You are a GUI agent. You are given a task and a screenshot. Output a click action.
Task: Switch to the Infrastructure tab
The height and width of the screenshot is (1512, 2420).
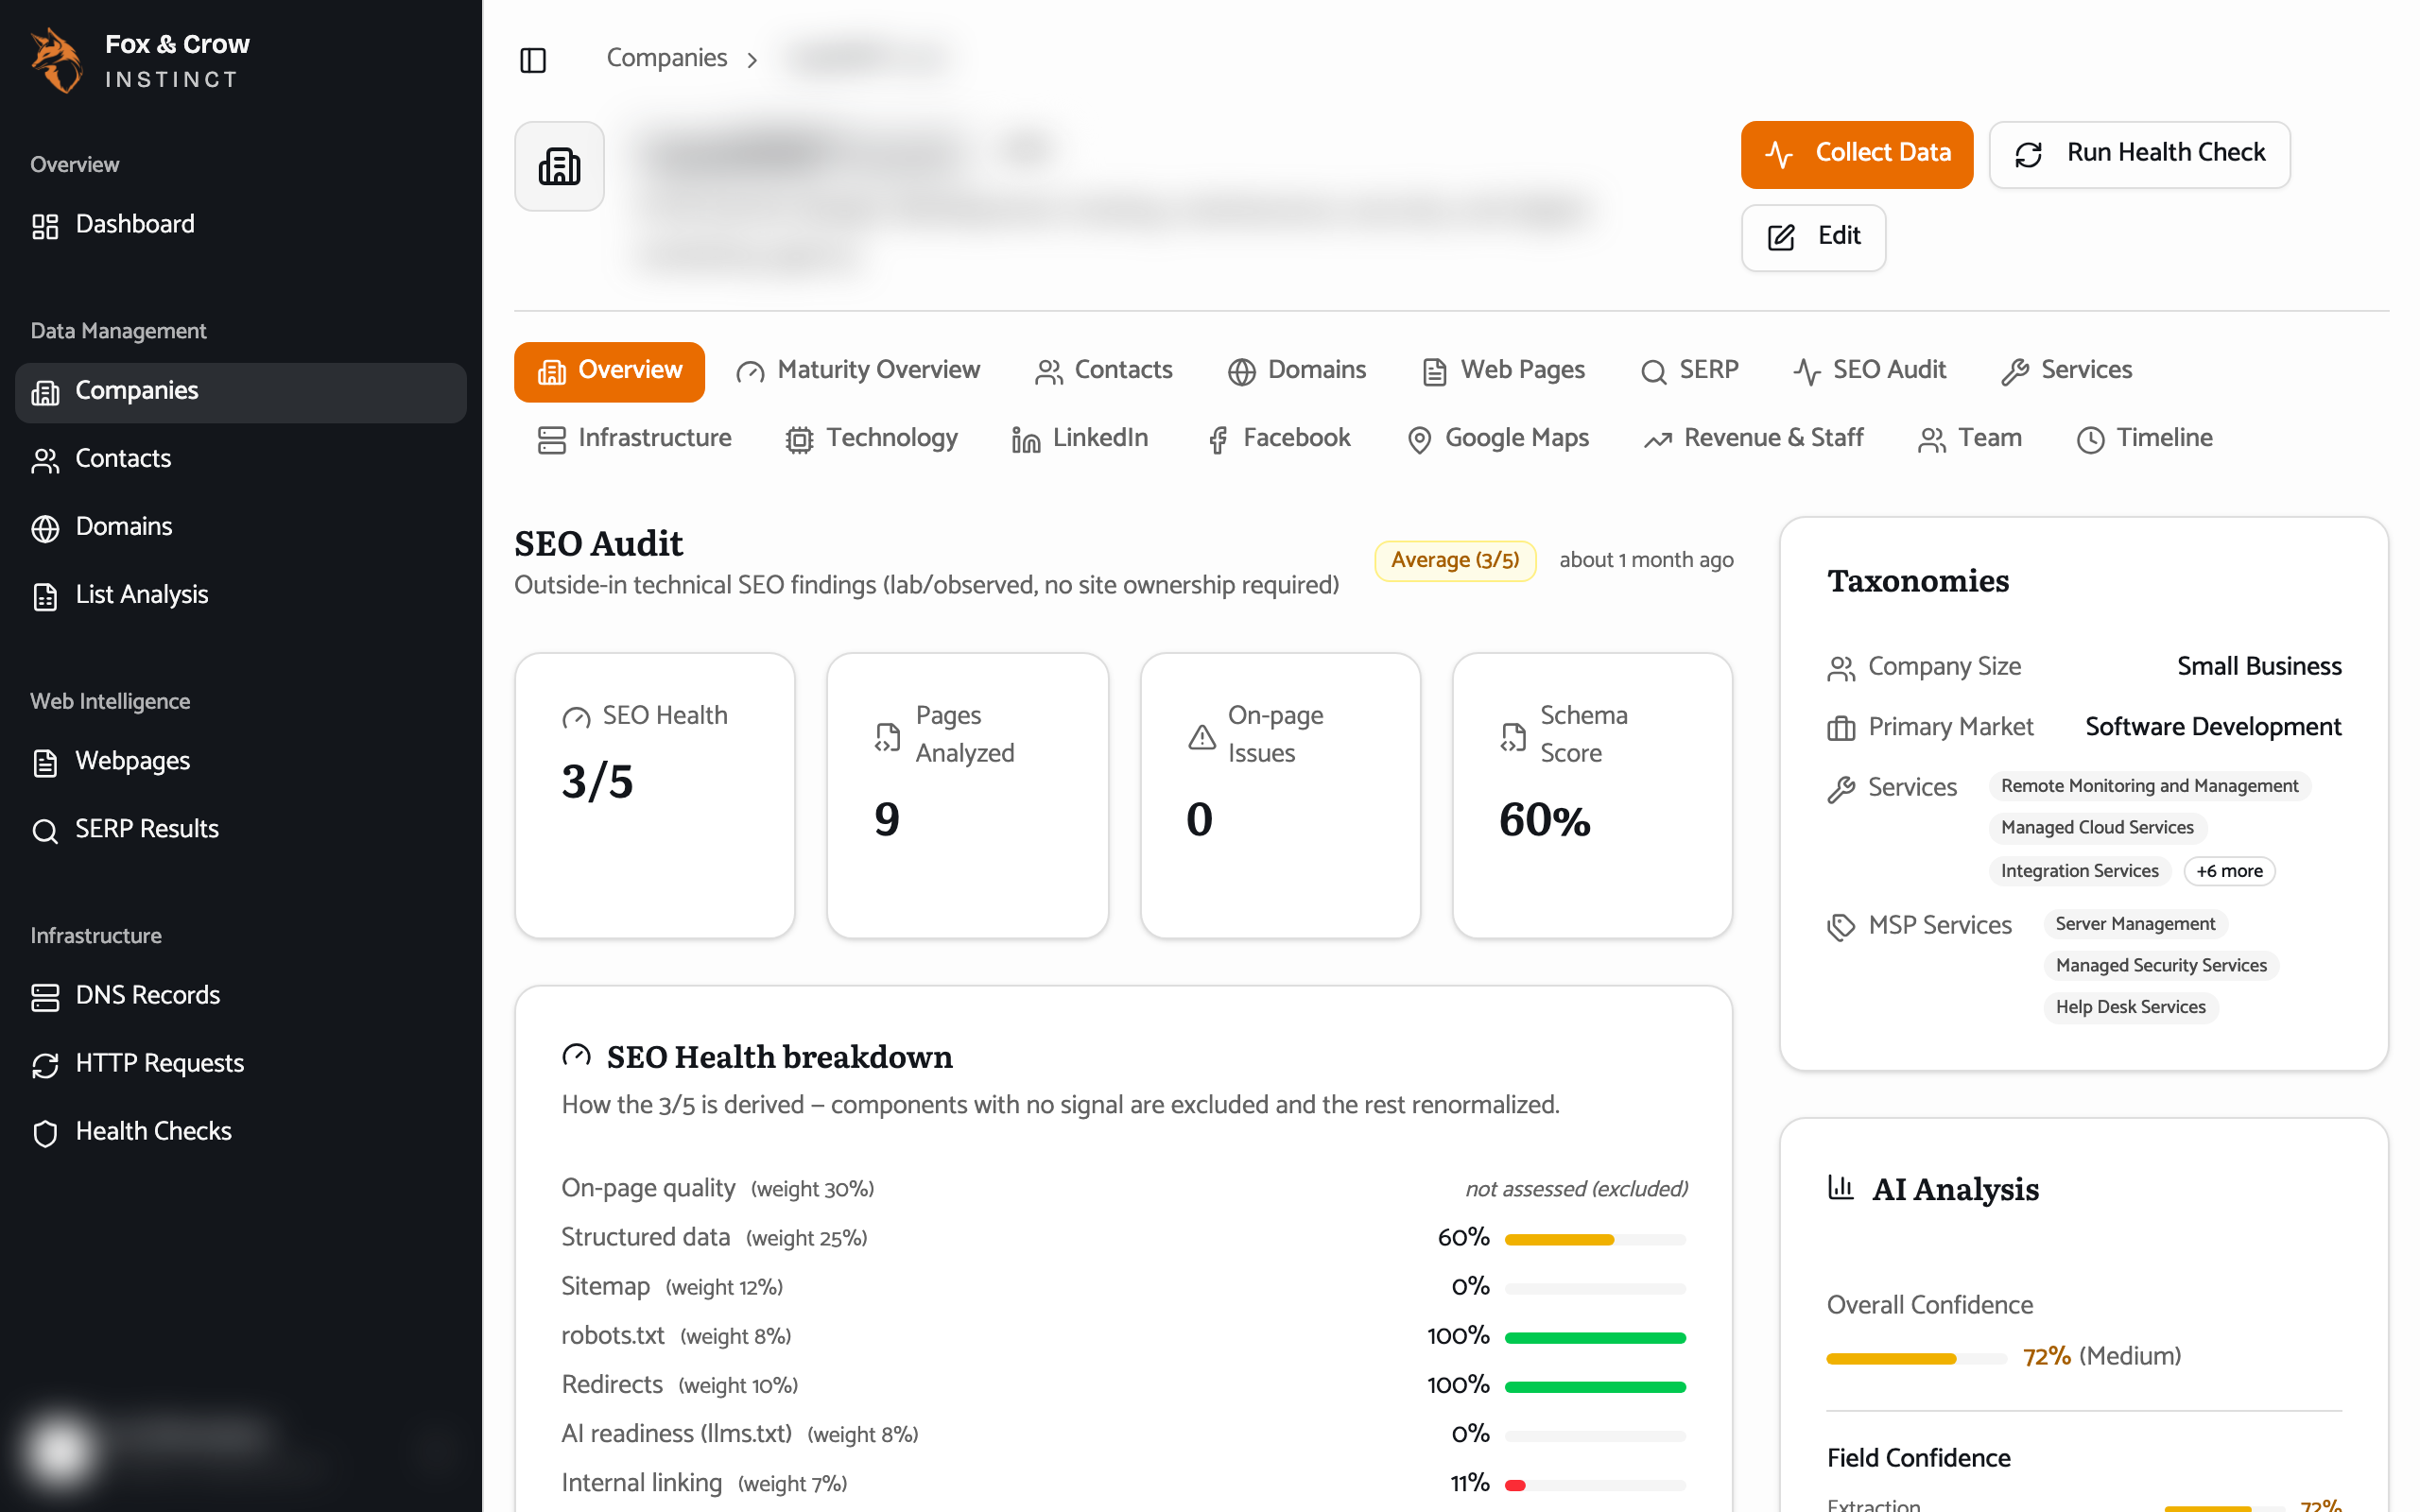coord(634,440)
